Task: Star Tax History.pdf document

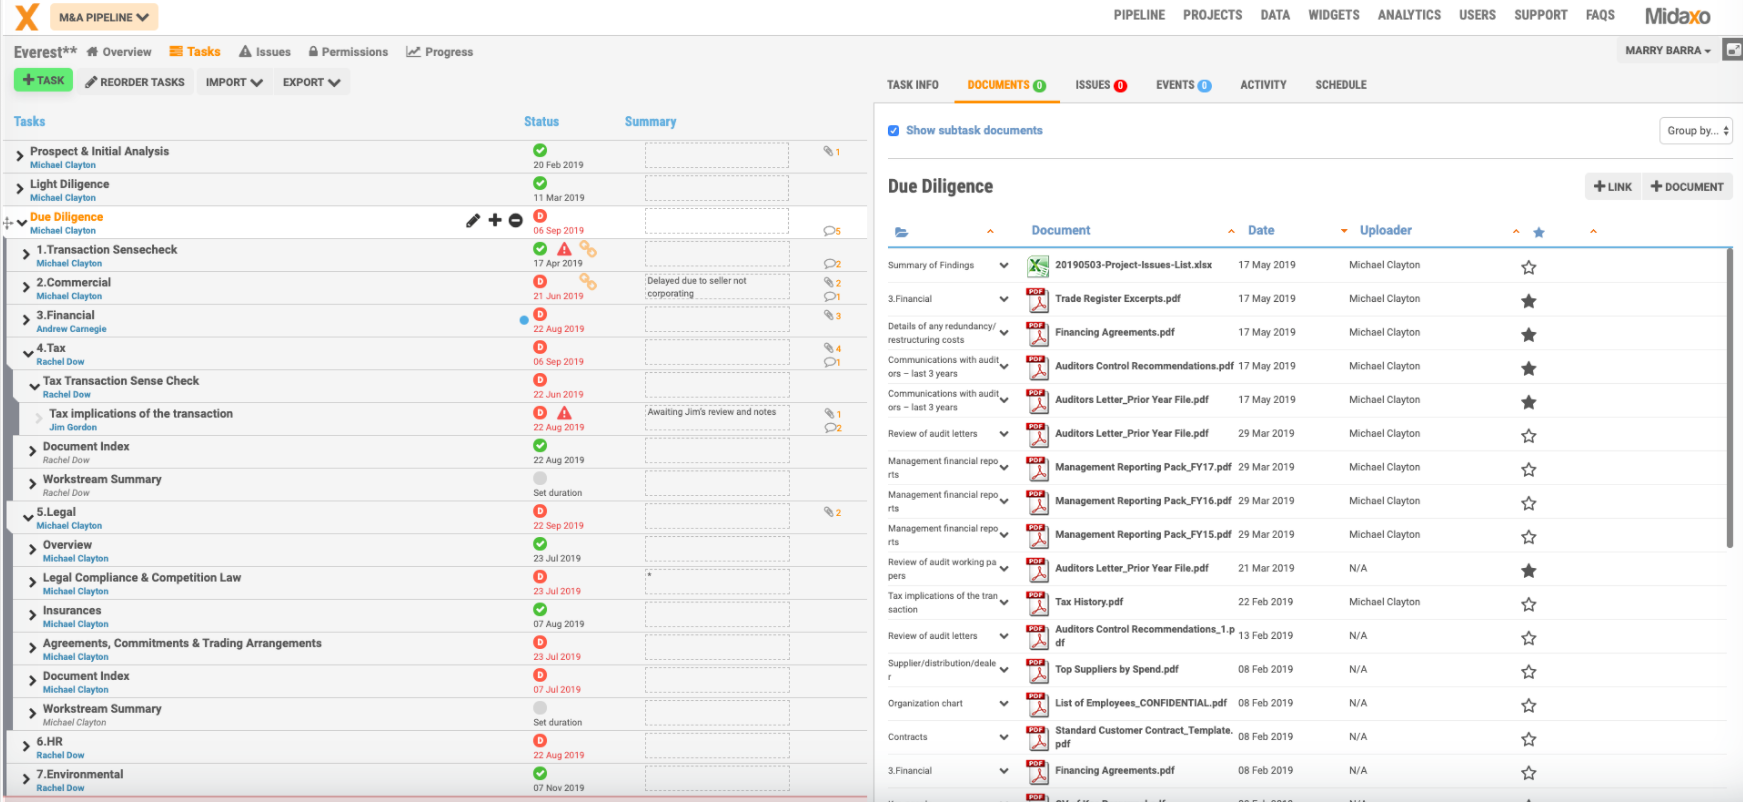Action: coord(1528,604)
